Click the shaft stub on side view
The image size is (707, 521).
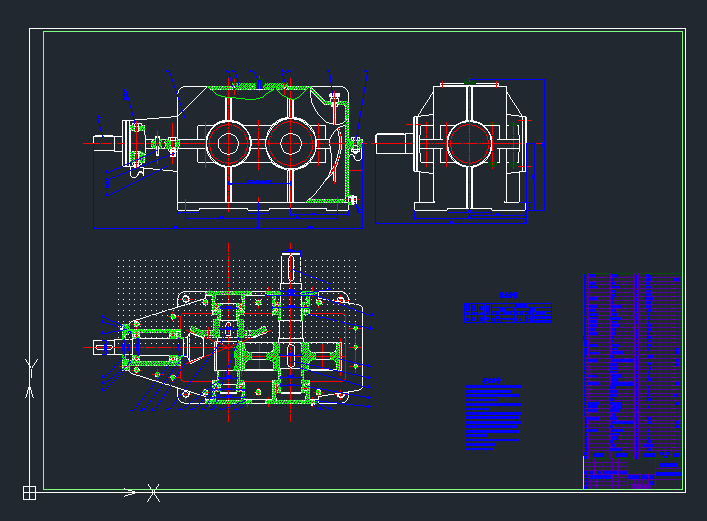(391, 143)
